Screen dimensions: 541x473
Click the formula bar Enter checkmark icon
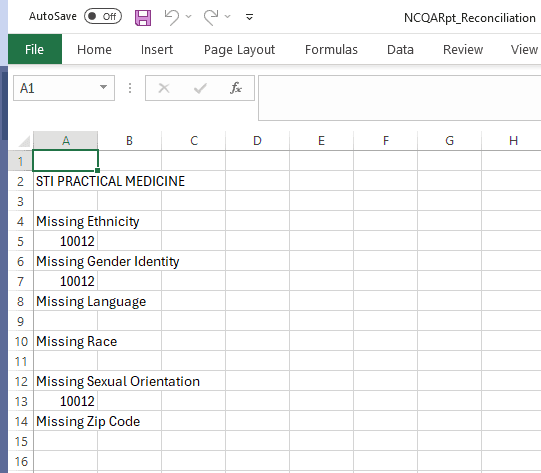pos(200,88)
